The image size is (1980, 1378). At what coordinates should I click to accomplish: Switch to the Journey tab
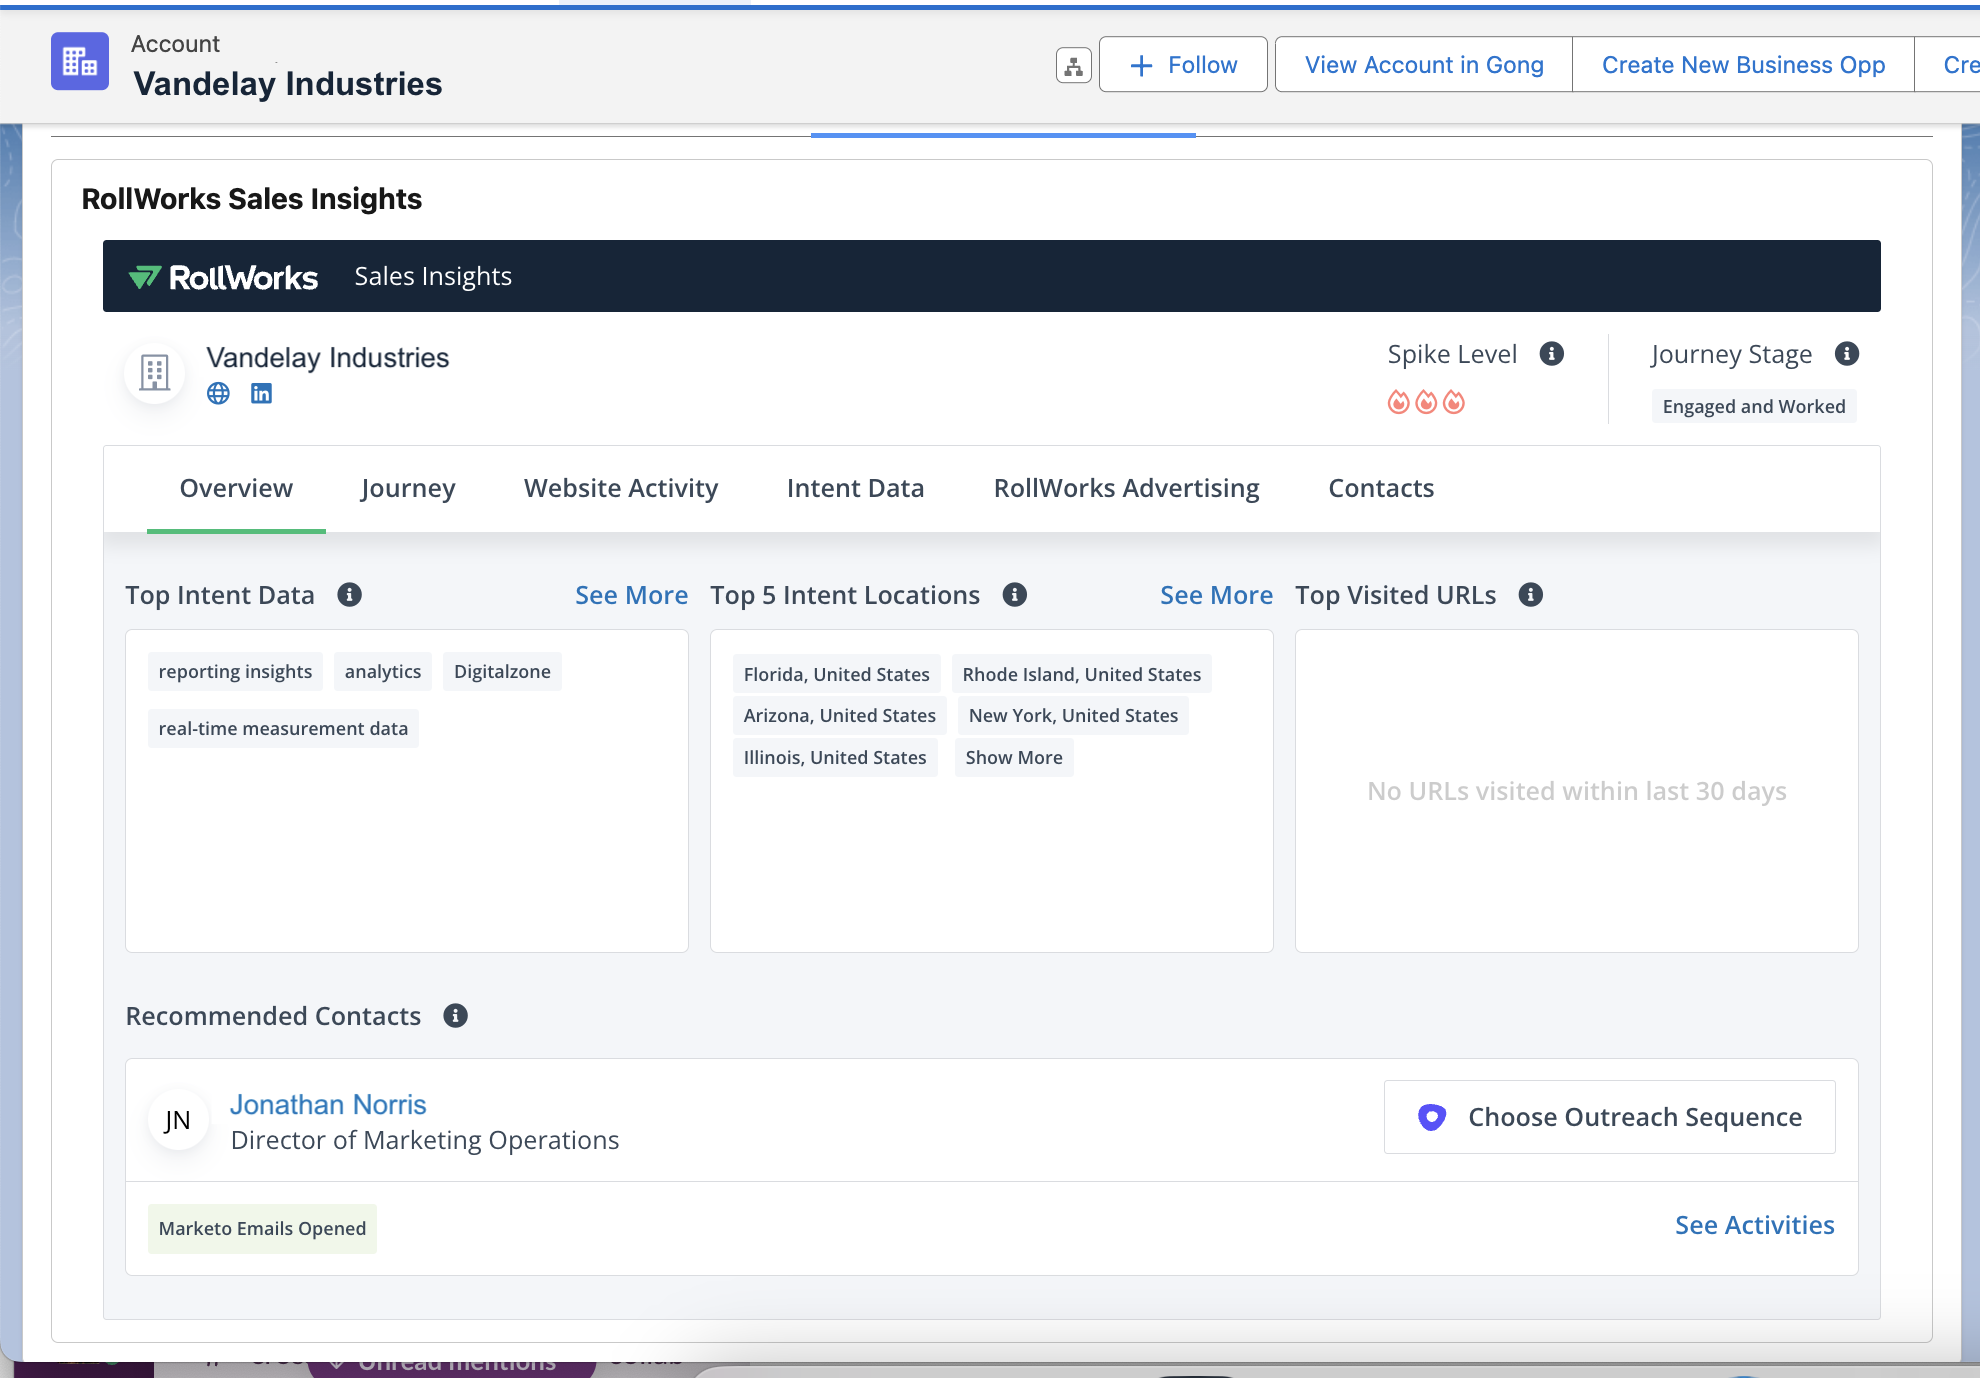pos(407,489)
